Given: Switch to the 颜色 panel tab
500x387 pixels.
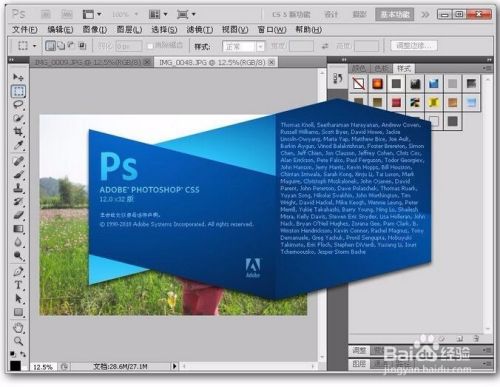Looking at the screenshot, I should [x=359, y=69].
